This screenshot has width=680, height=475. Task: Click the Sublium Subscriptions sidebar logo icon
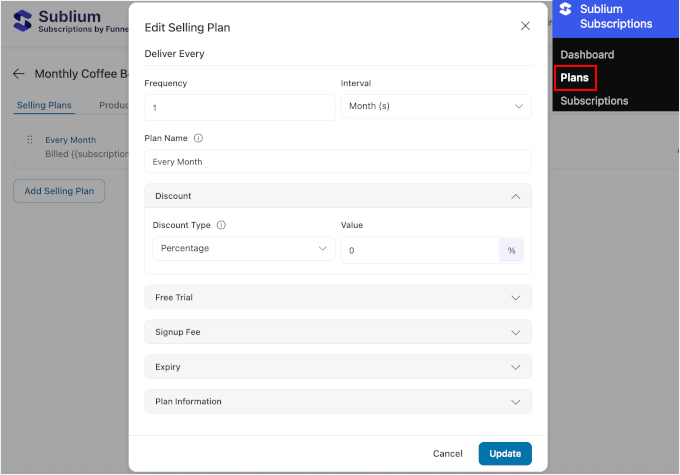(x=566, y=9)
